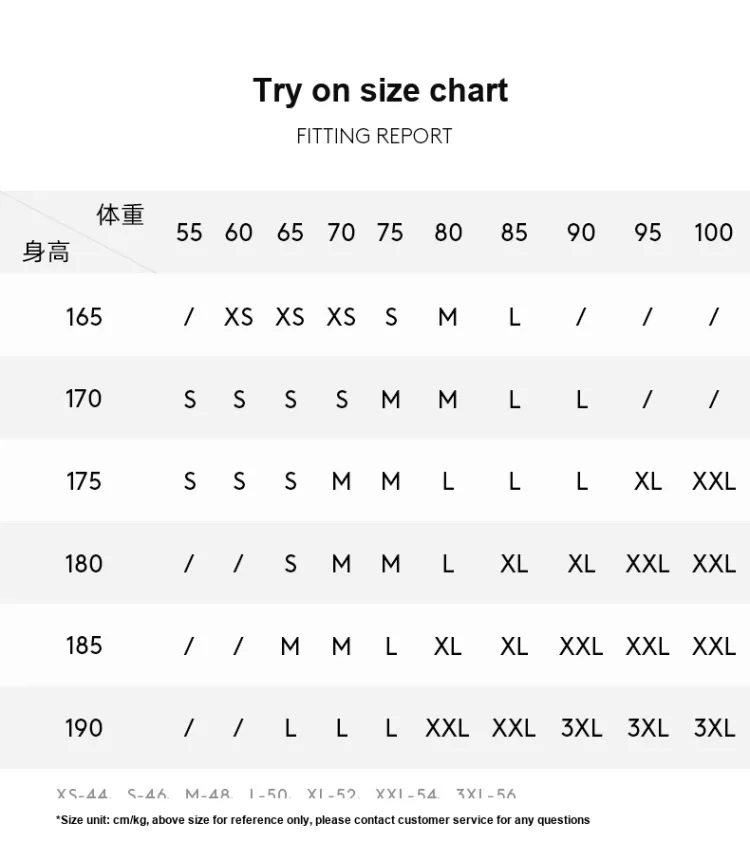Select the XXL cell in 190 row, weight 80

pyautogui.click(x=447, y=728)
